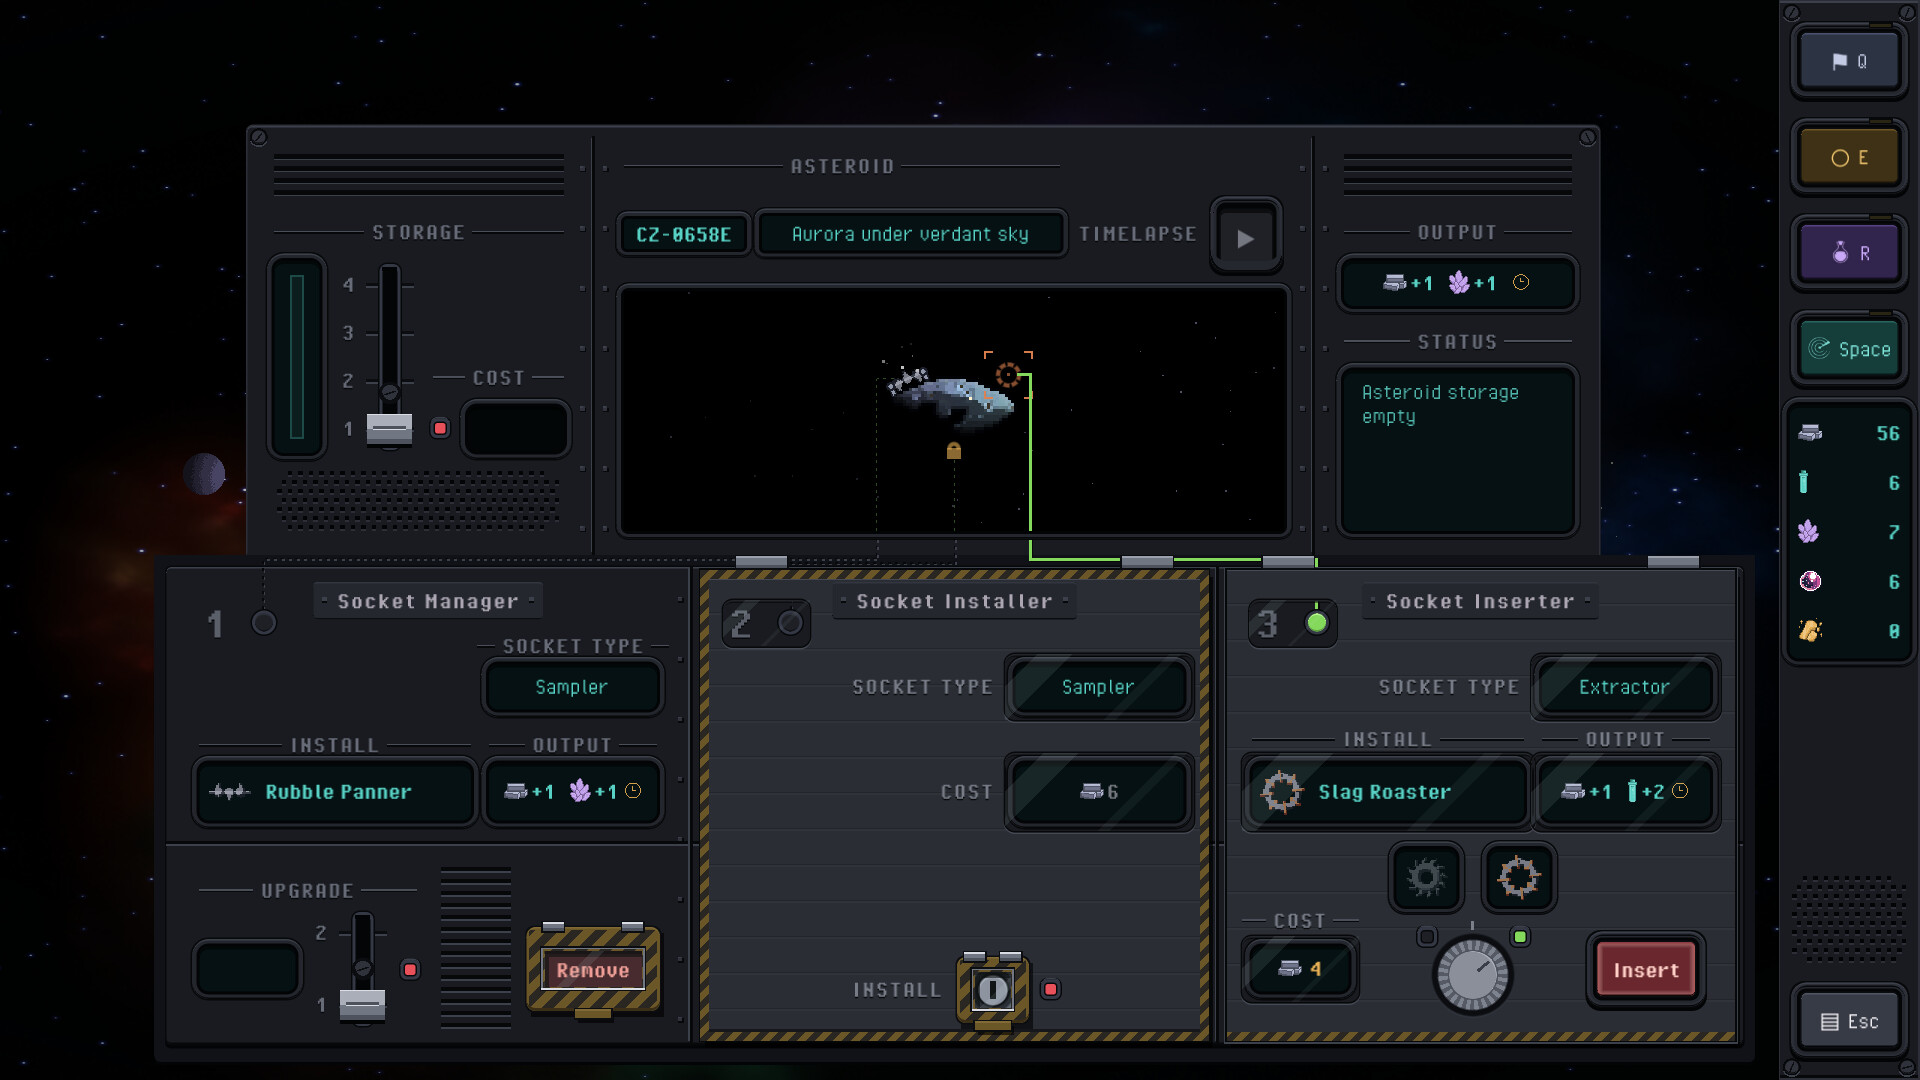Click the radar Space button

tap(1849, 349)
